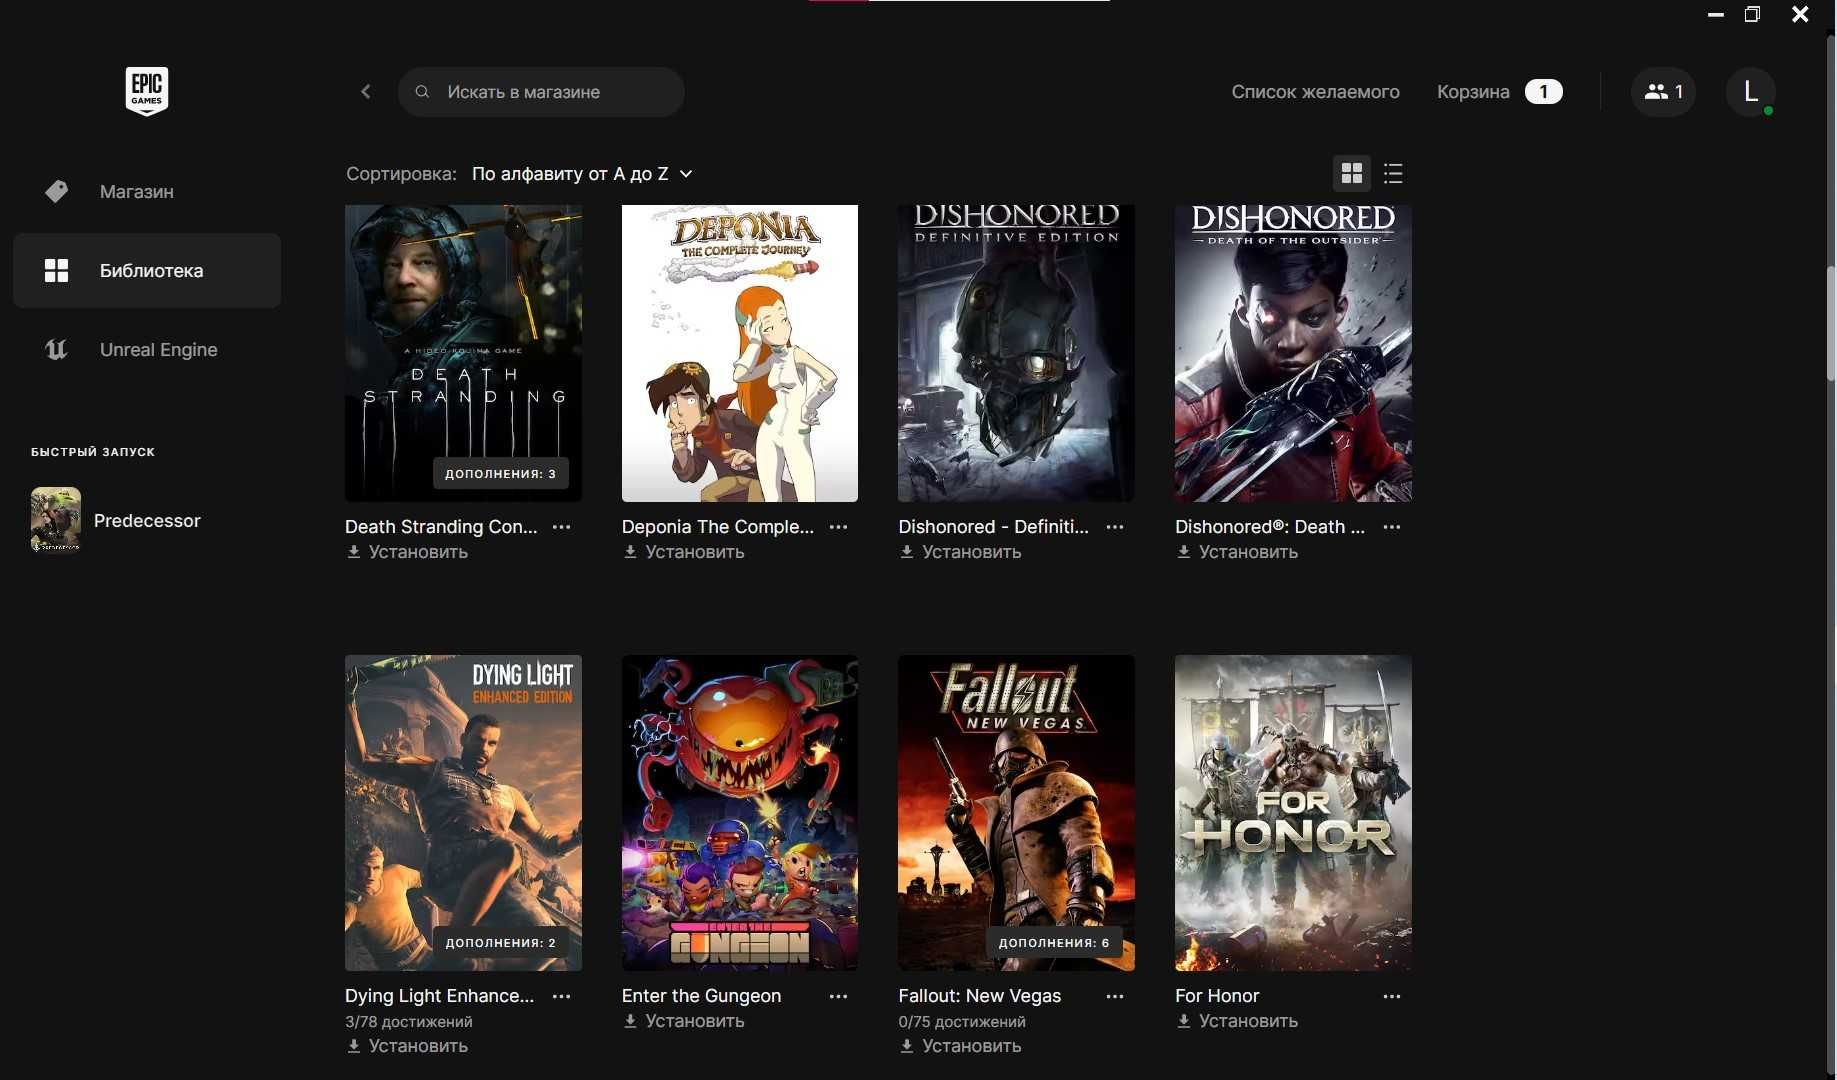Open Deponia cover art
This screenshot has height=1080, width=1837.
click(x=740, y=353)
